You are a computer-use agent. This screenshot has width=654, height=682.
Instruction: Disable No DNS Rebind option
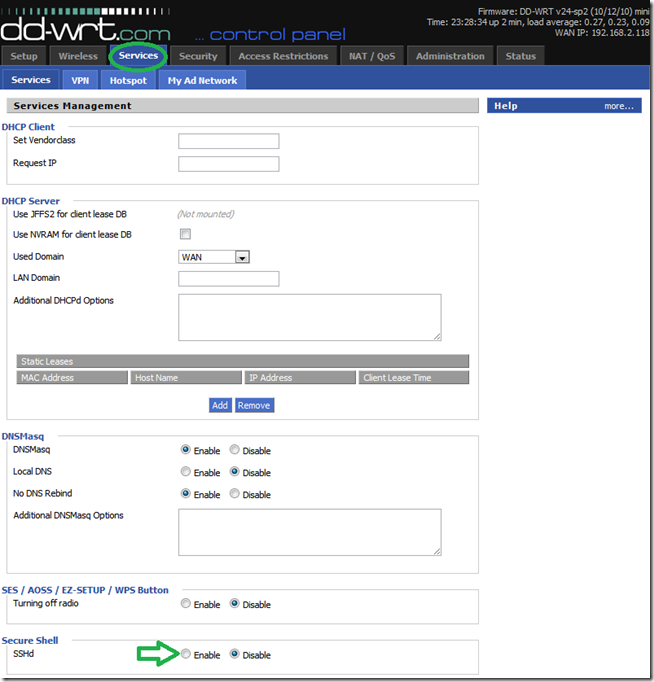(x=234, y=493)
